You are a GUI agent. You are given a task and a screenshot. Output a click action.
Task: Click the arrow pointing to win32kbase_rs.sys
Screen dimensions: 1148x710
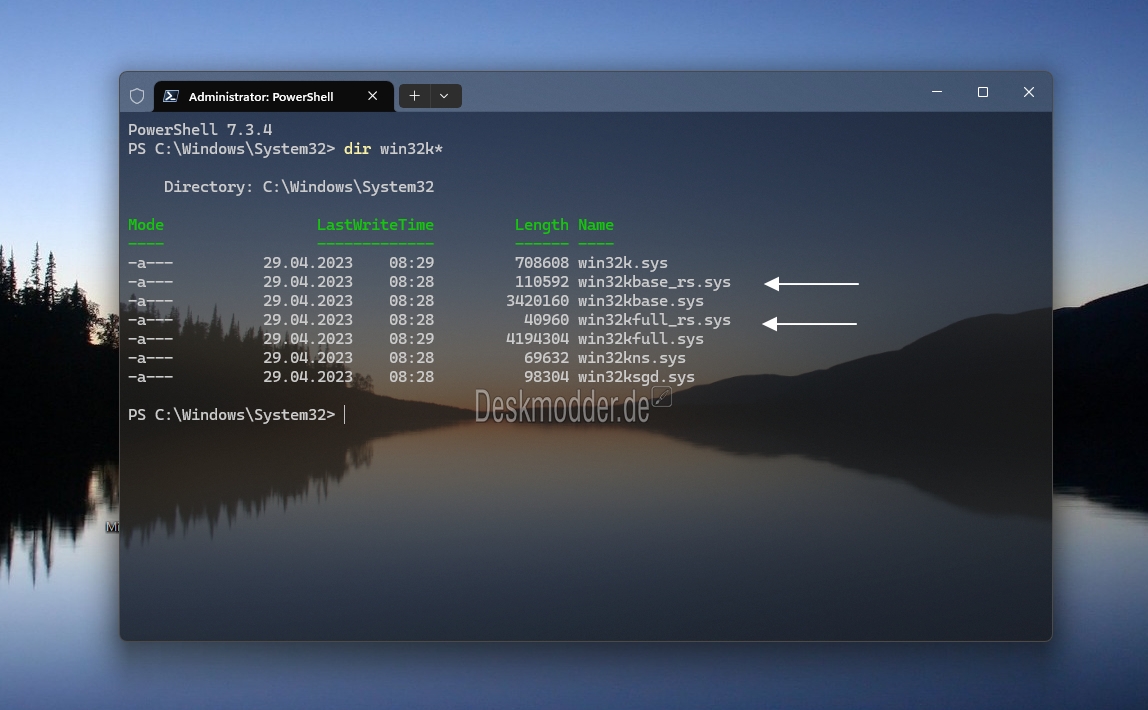(x=811, y=283)
